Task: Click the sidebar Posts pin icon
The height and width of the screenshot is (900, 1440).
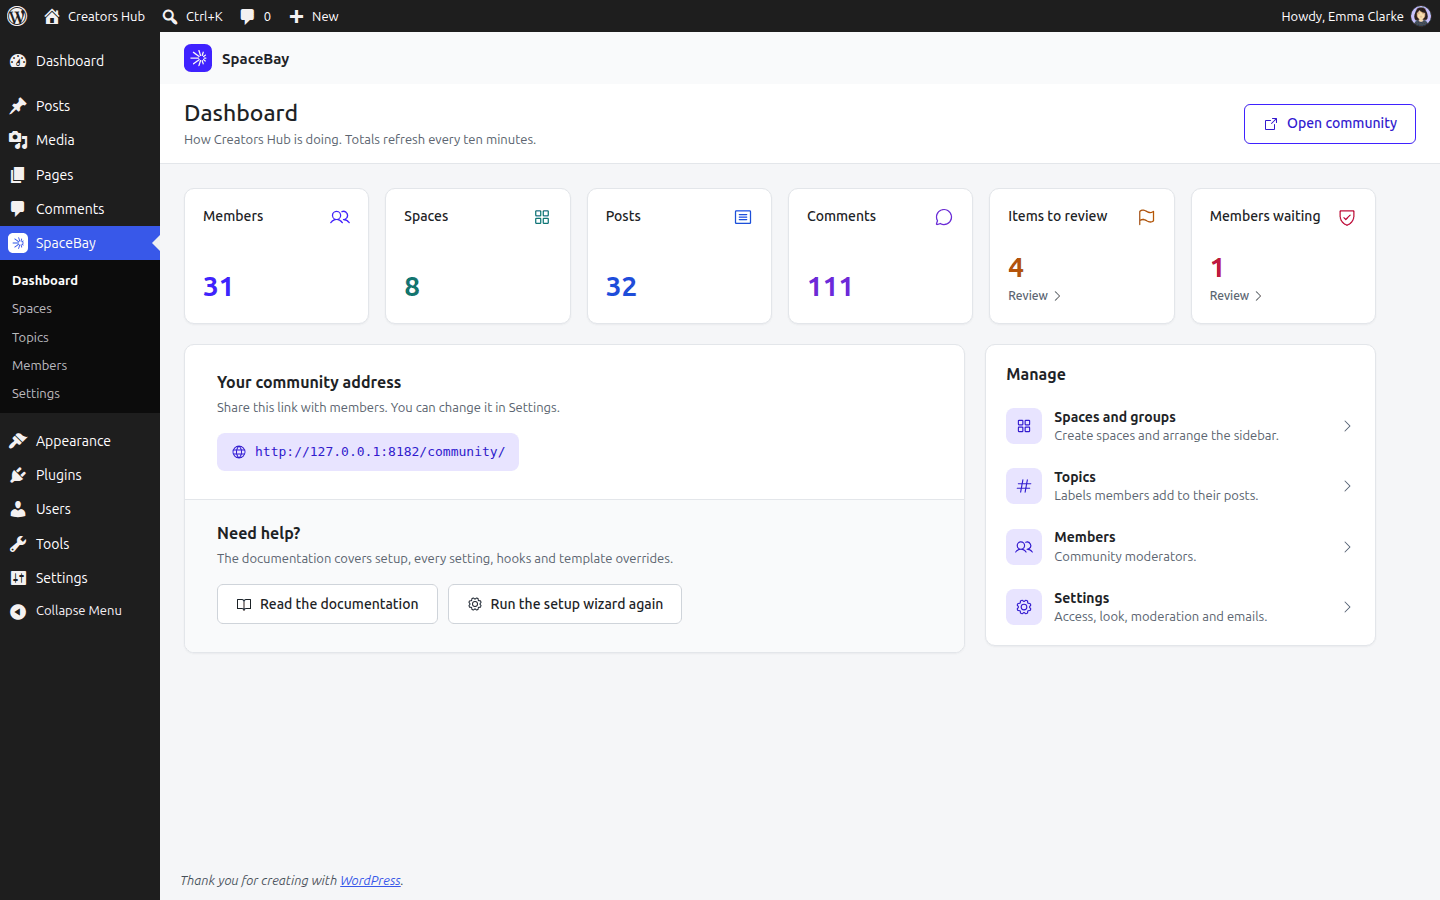Action: pos(18,106)
